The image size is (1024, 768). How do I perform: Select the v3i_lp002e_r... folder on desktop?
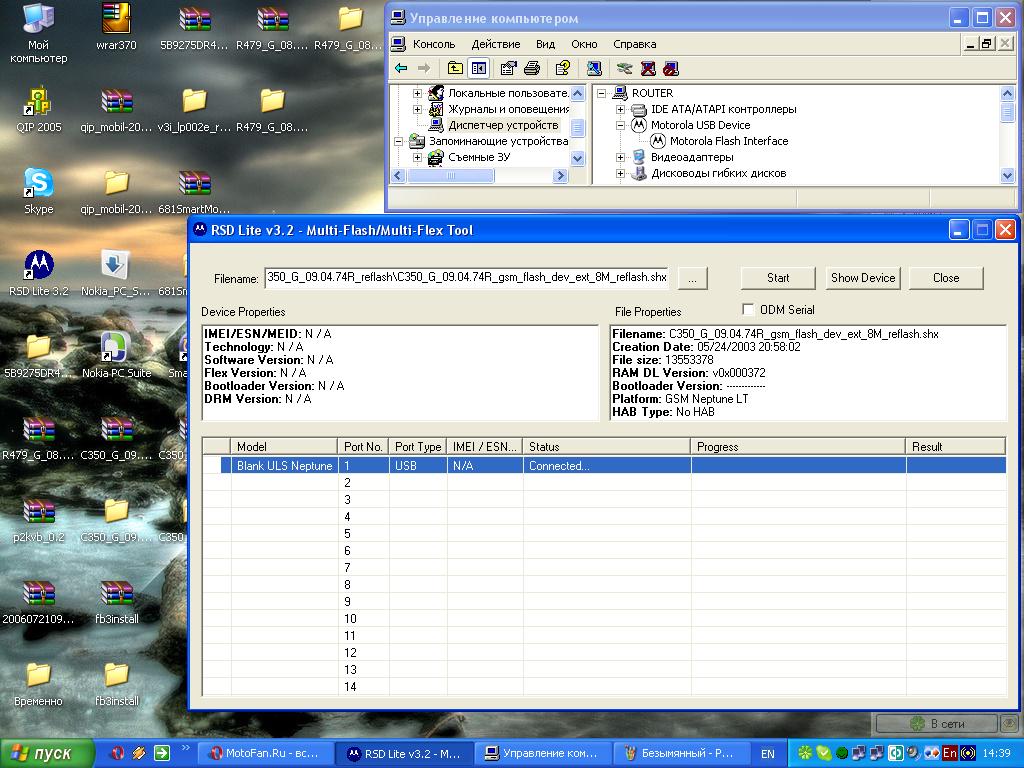click(194, 110)
